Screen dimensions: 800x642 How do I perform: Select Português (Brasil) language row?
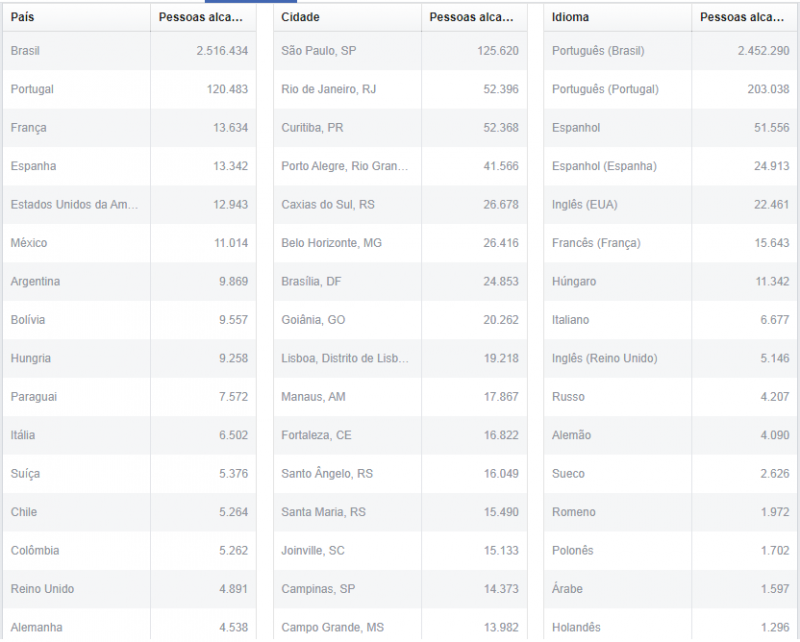598,51
